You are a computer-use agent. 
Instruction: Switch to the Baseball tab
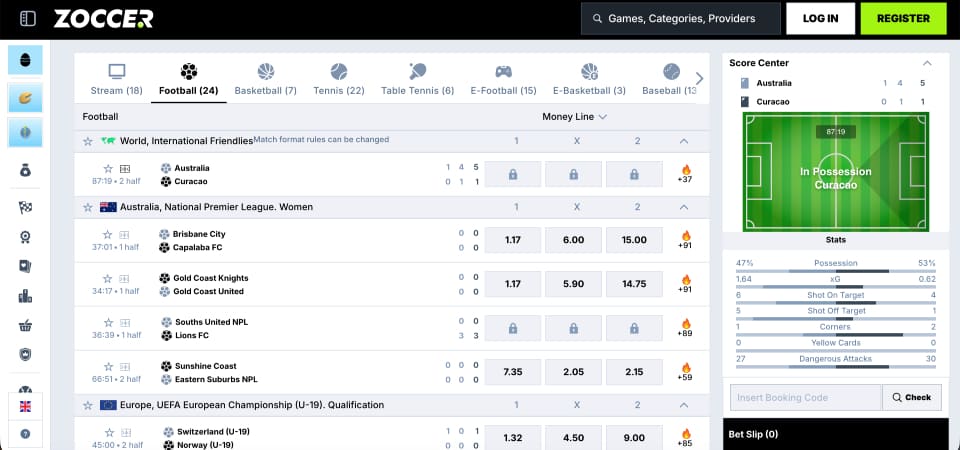point(669,80)
